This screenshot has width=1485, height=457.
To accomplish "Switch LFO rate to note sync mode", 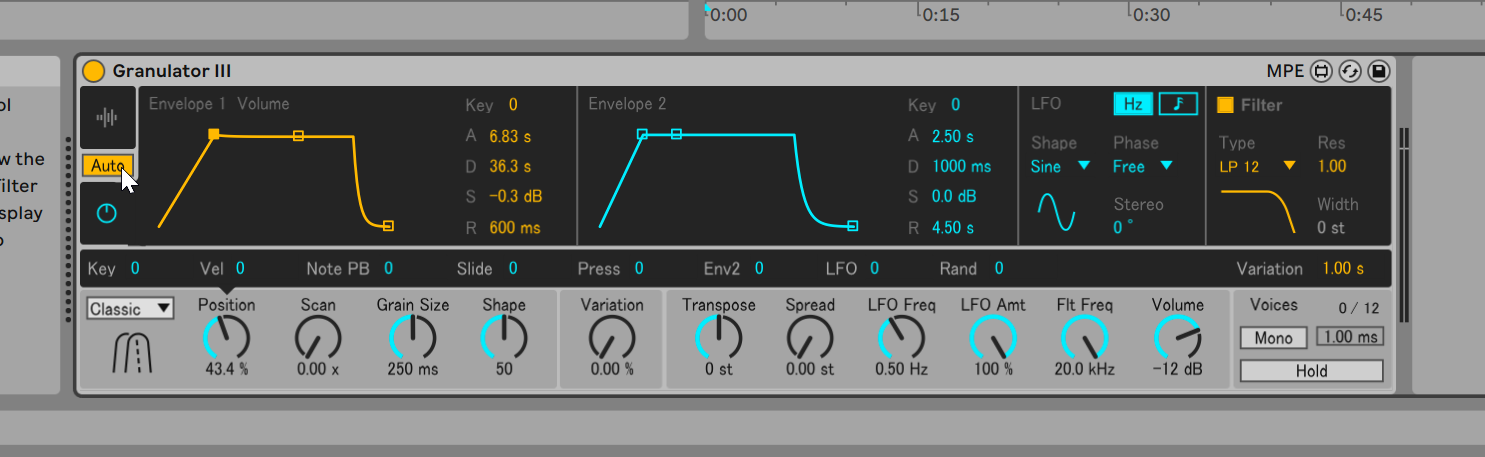I will tap(1177, 104).
